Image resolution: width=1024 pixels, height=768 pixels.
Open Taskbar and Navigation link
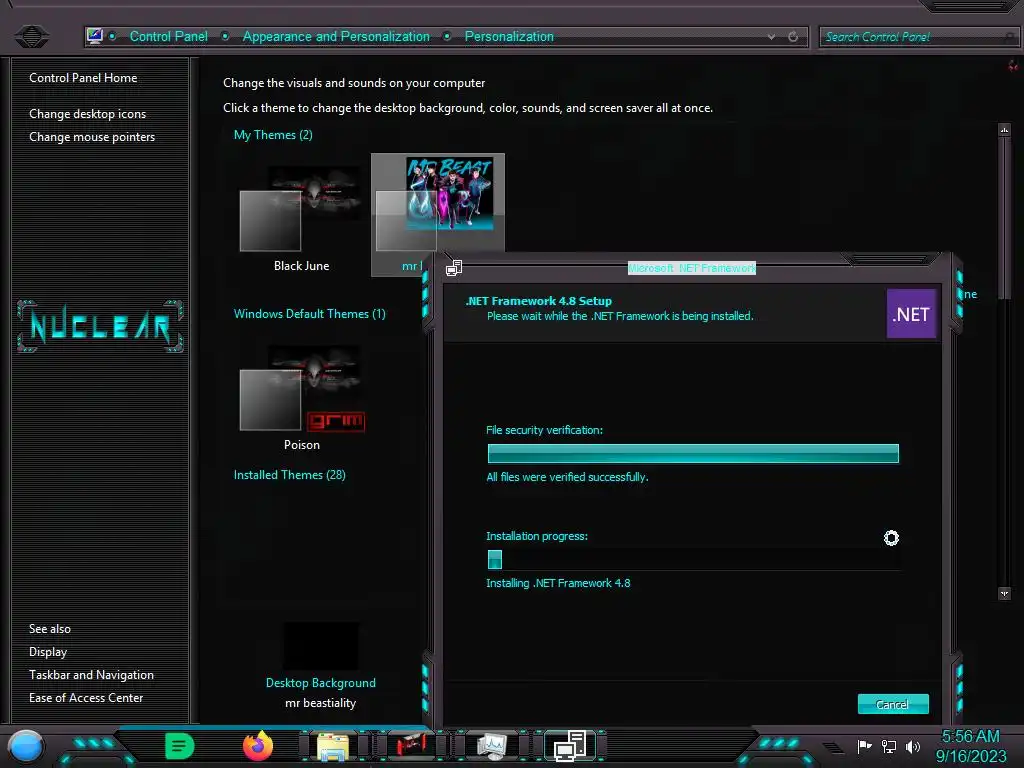(x=91, y=675)
